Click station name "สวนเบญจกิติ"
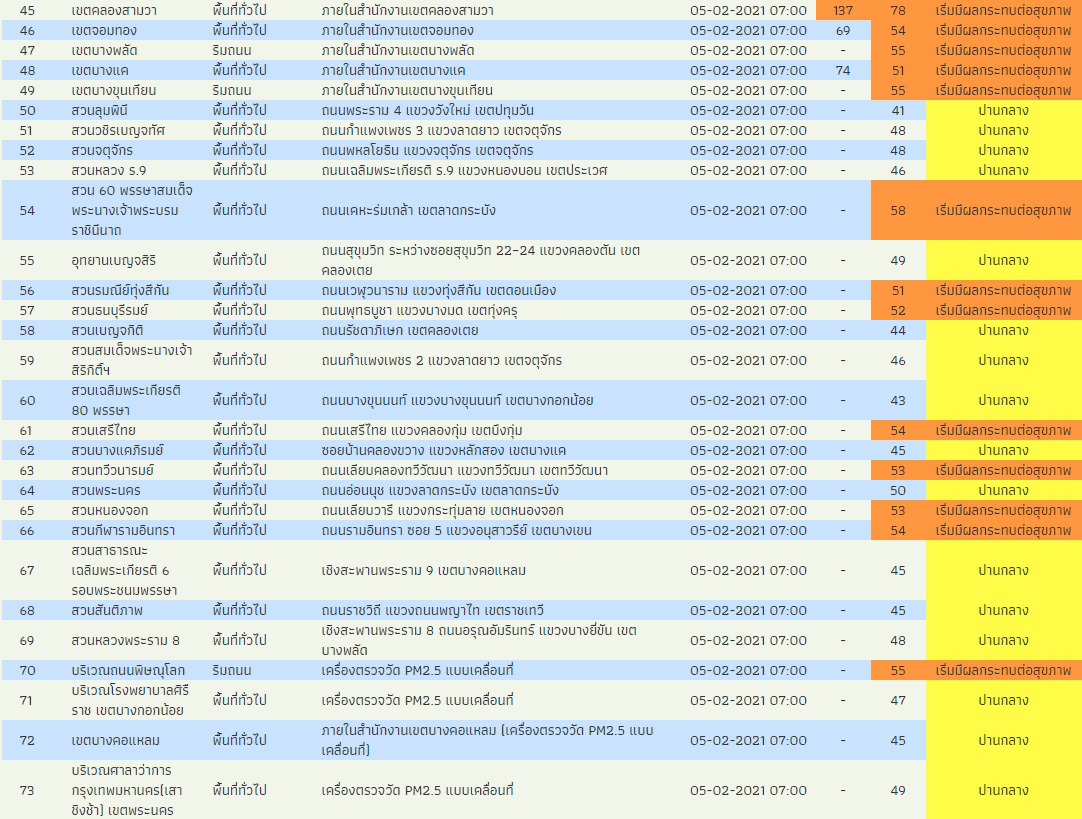Viewport: 1082px width, 819px height. point(107,330)
